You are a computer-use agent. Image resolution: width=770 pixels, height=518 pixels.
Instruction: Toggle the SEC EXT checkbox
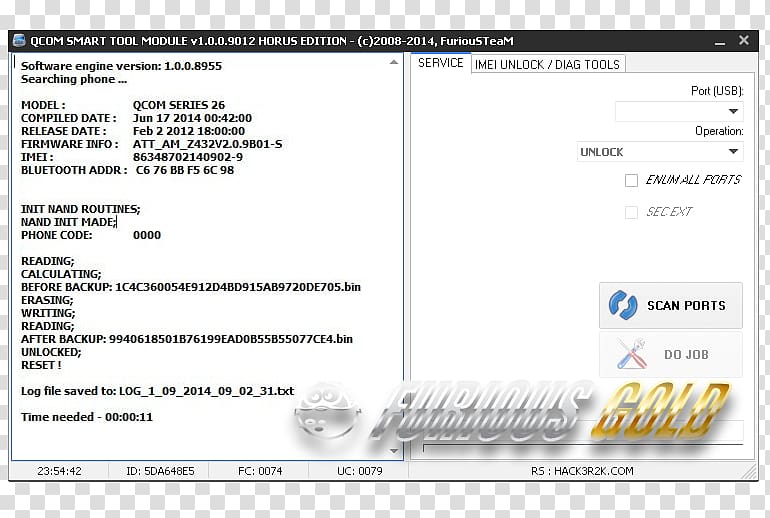pyautogui.click(x=631, y=212)
